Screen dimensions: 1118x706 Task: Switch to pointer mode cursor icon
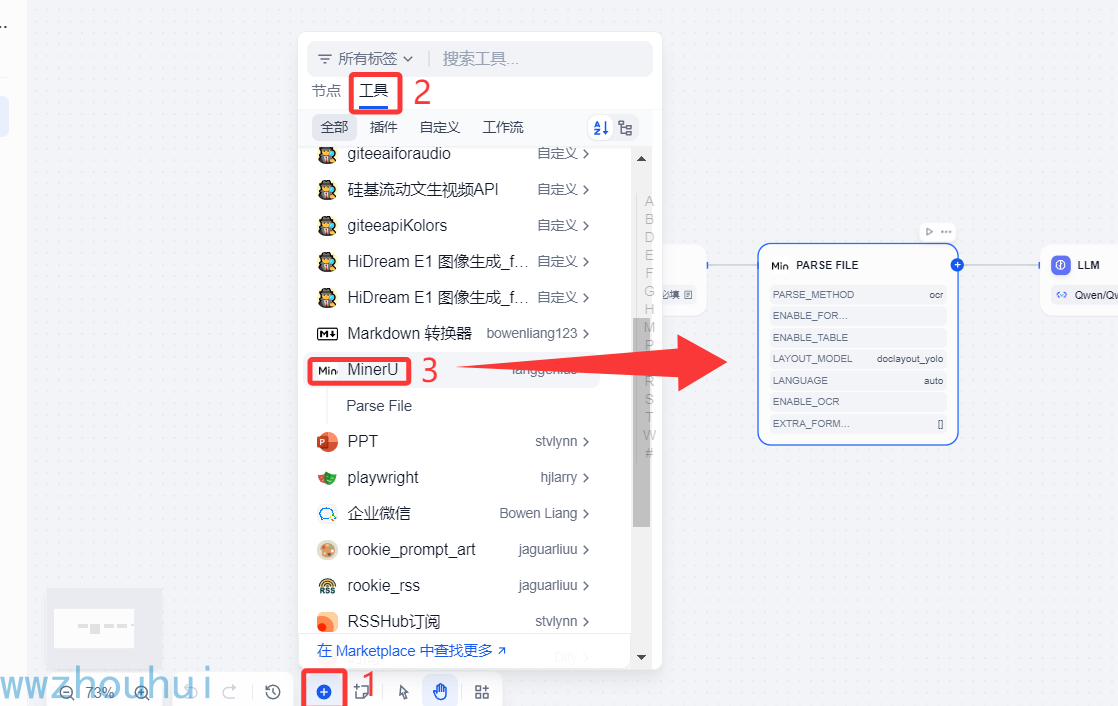coord(403,692)
